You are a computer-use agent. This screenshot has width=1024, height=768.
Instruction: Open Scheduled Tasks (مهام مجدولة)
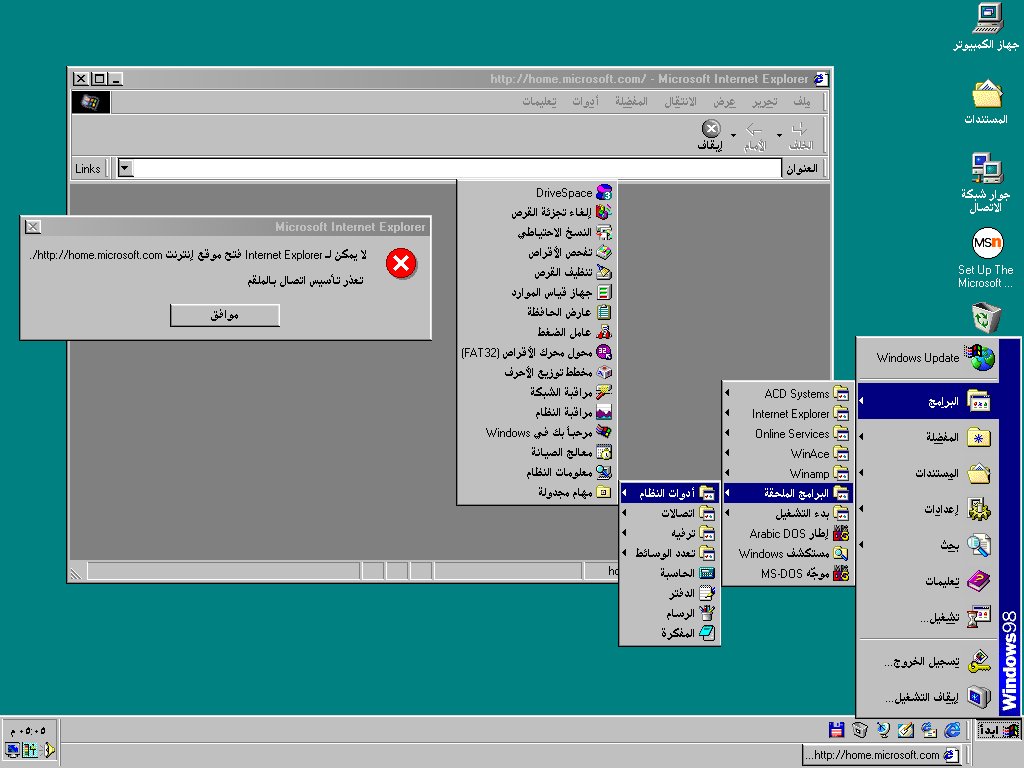537,492
